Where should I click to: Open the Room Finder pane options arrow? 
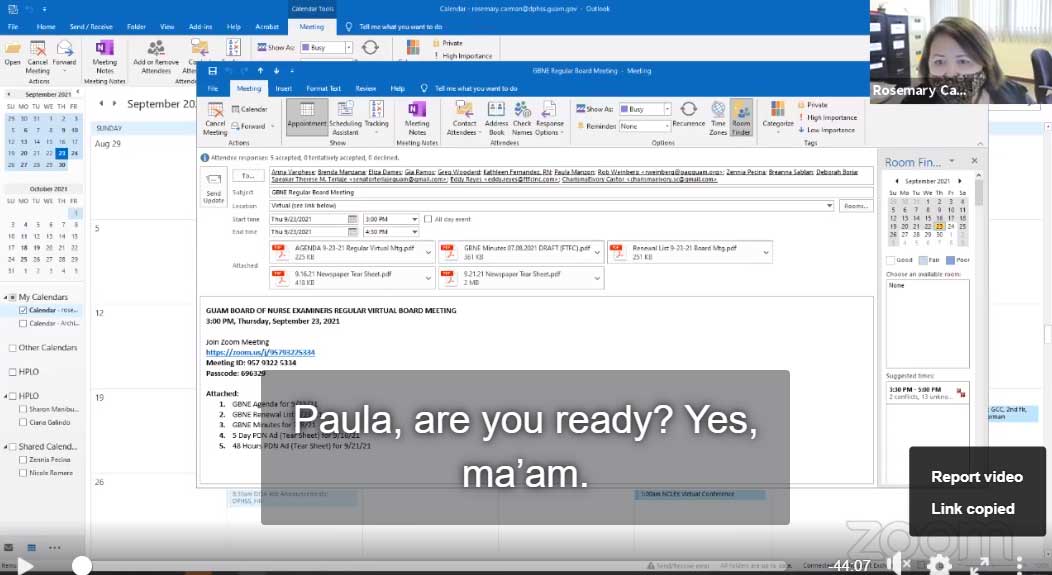point(951,161)
